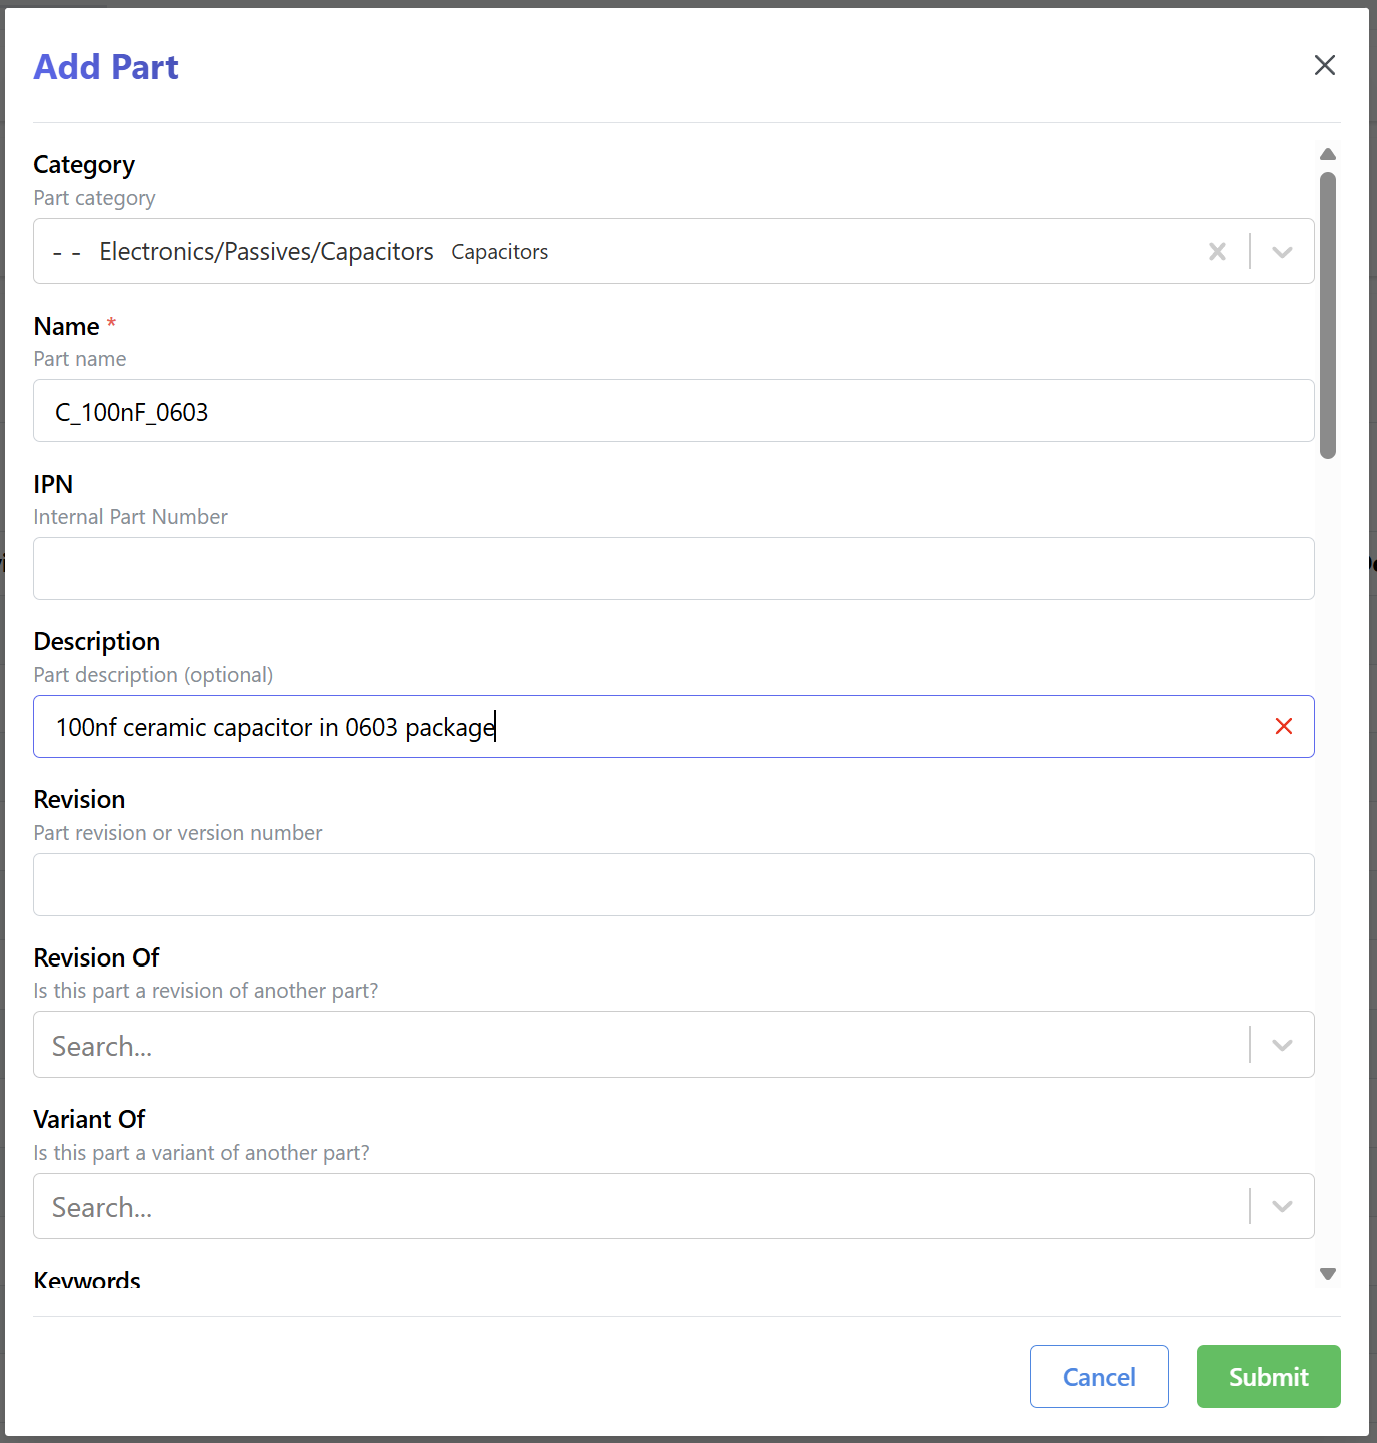Open the Variant Of dropdown arrow

1282,1207
